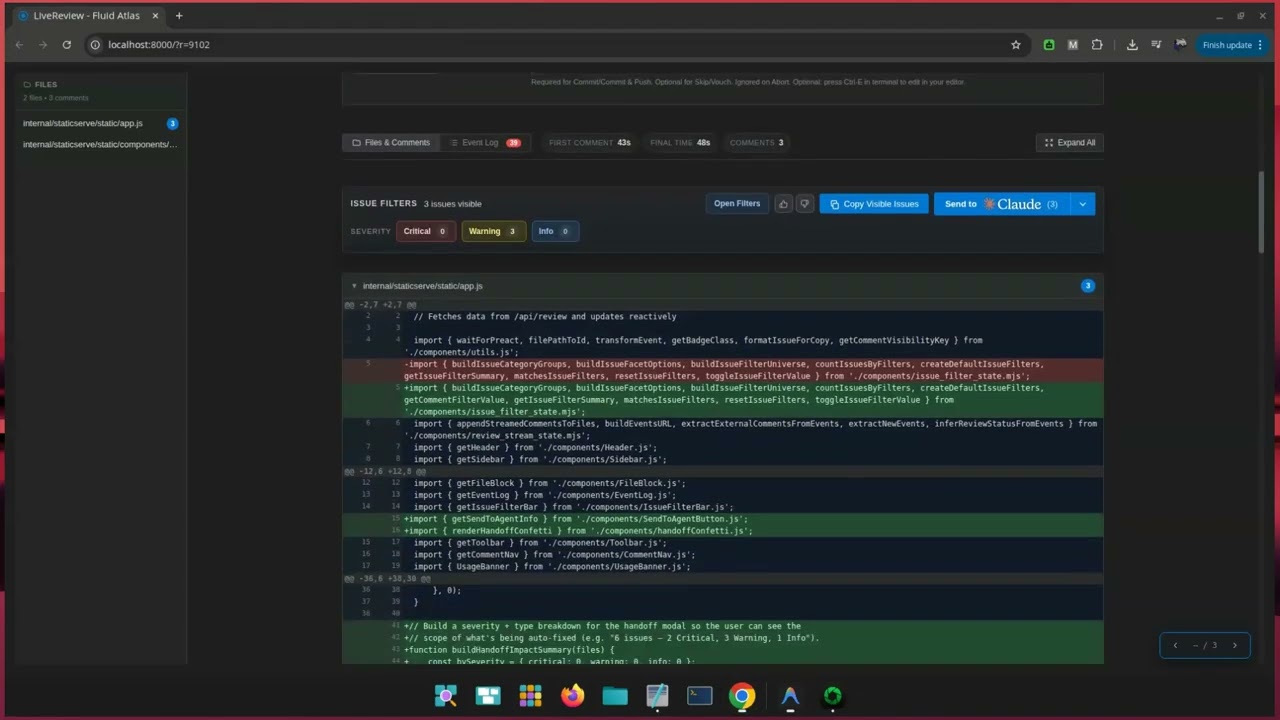
Task: Open the green aperture app in taskbar
Action: coord(833,697)
